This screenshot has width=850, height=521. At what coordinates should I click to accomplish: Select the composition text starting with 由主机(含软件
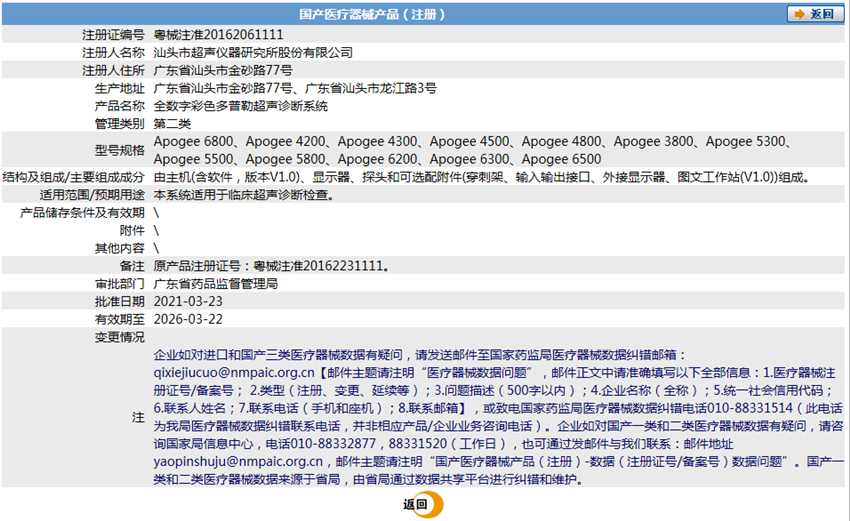(482, 177)
